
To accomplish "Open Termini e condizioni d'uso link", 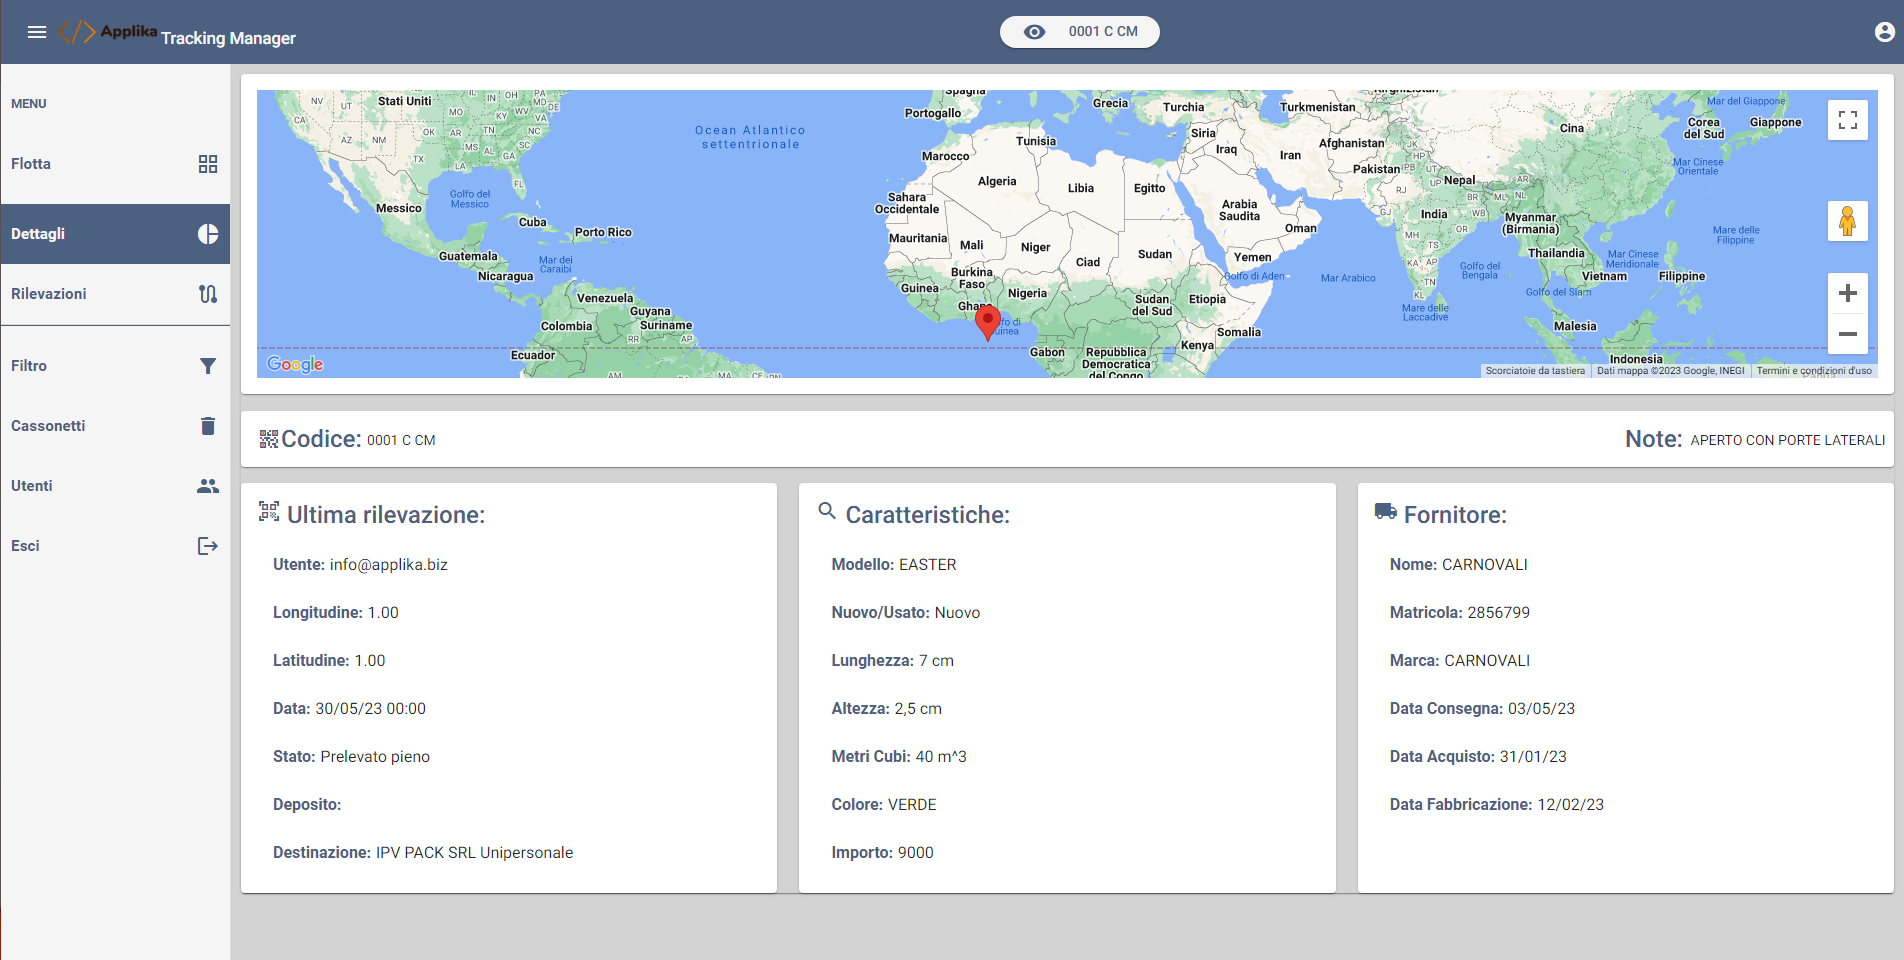I will (1813, 371).
